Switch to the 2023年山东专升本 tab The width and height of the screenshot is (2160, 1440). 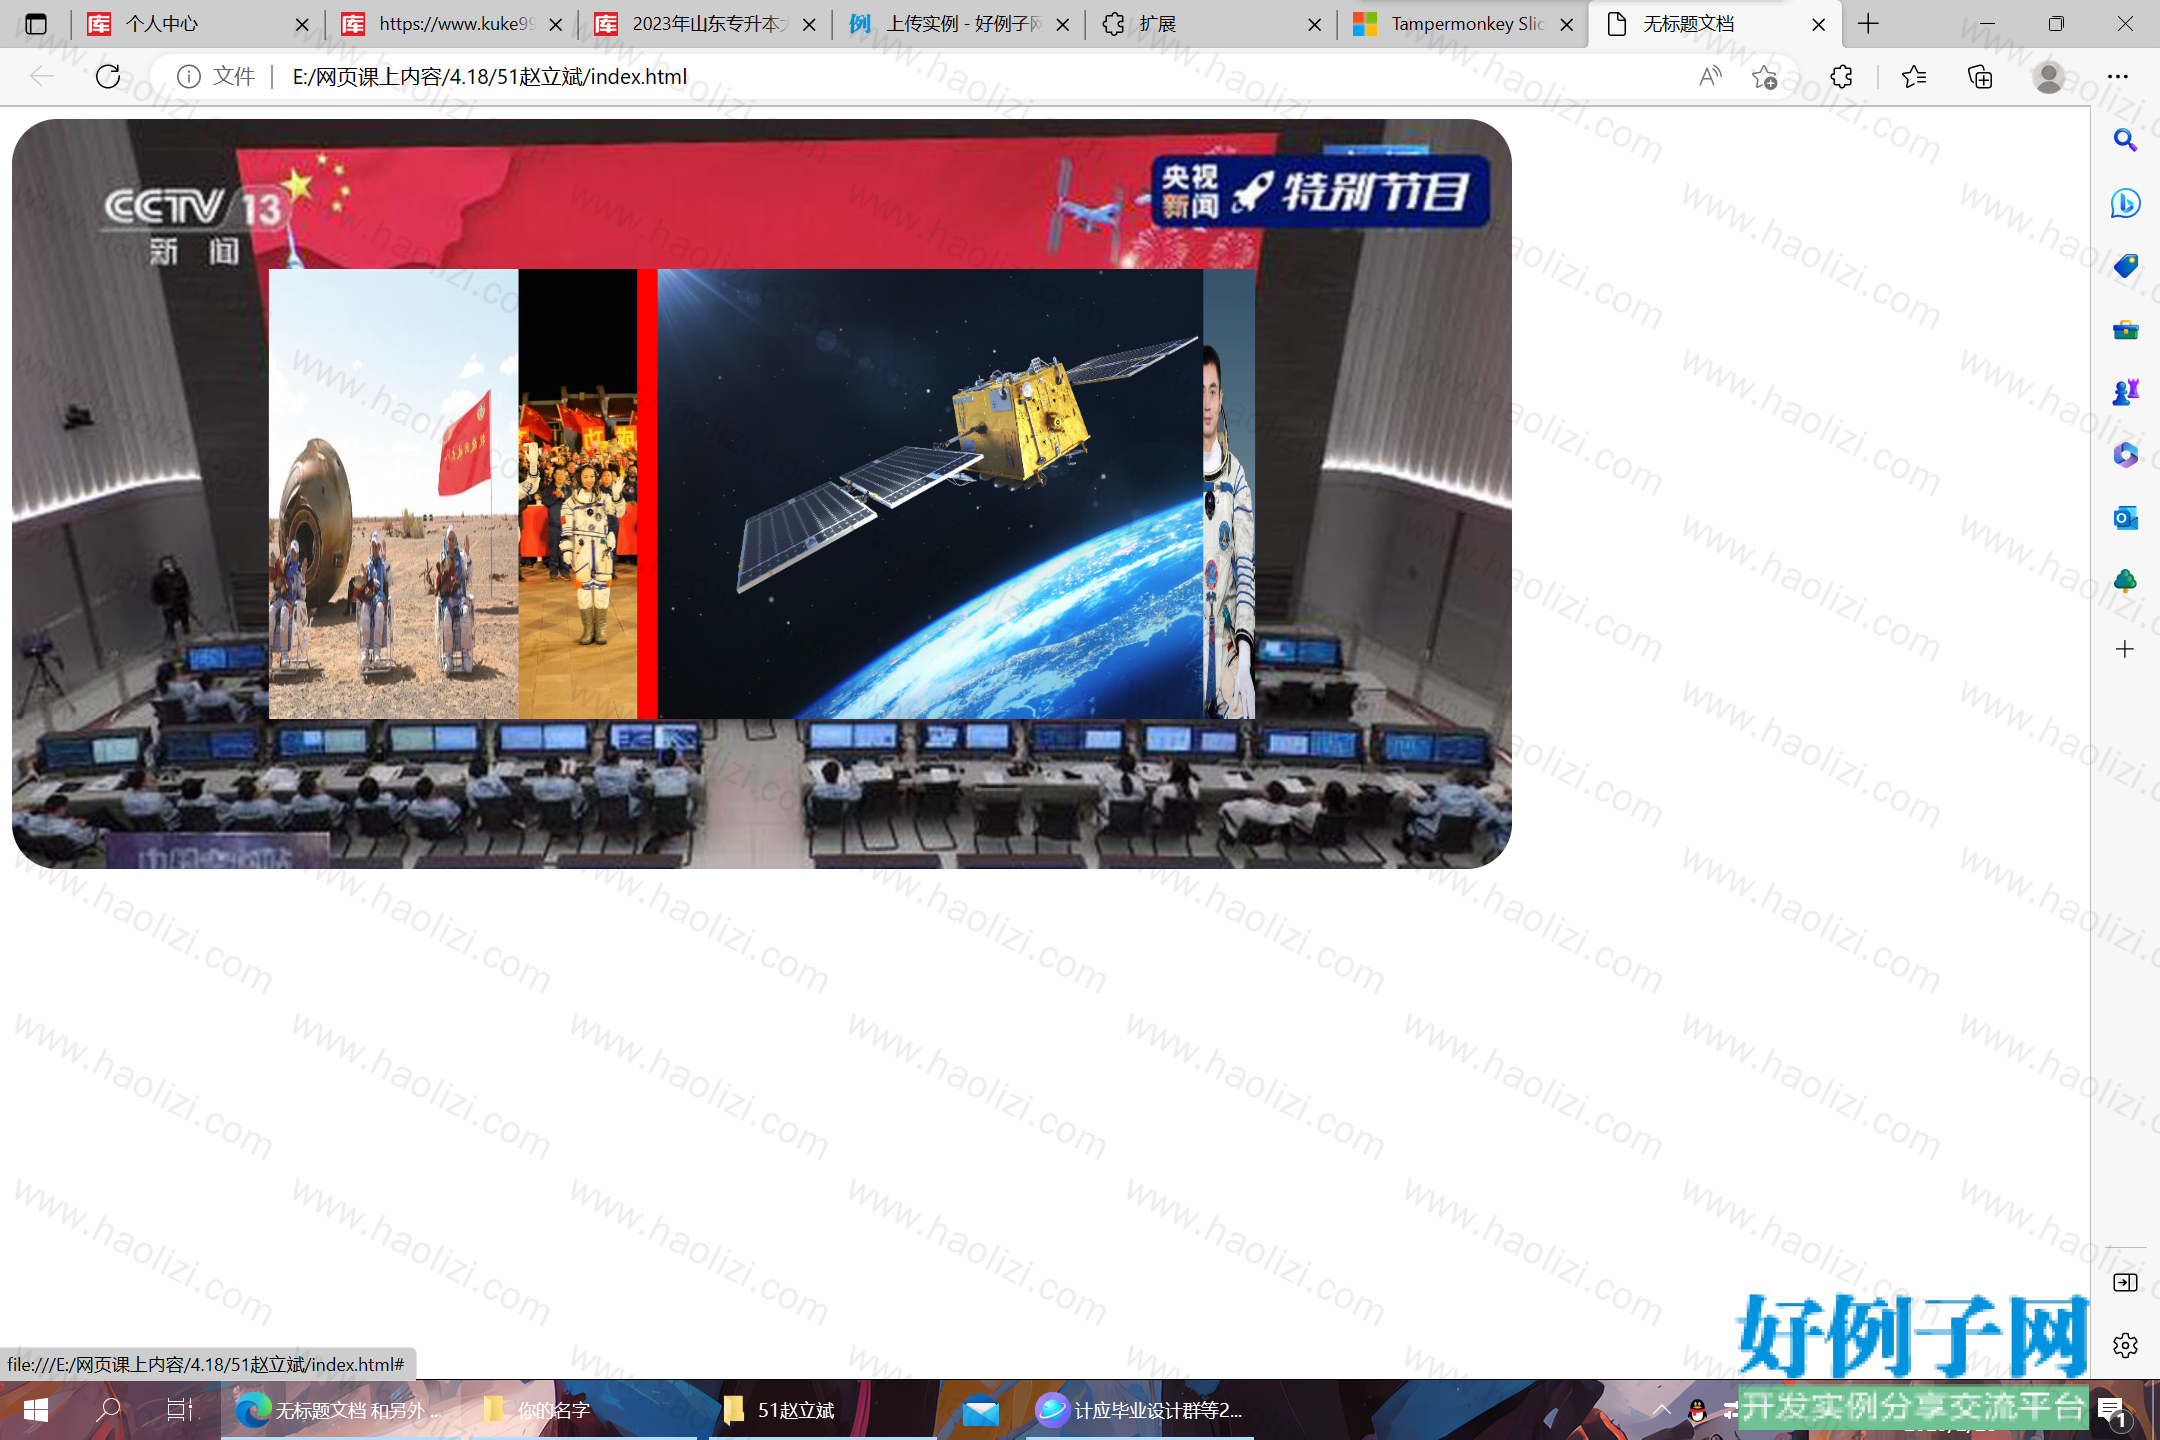click(x=705, y=24)
